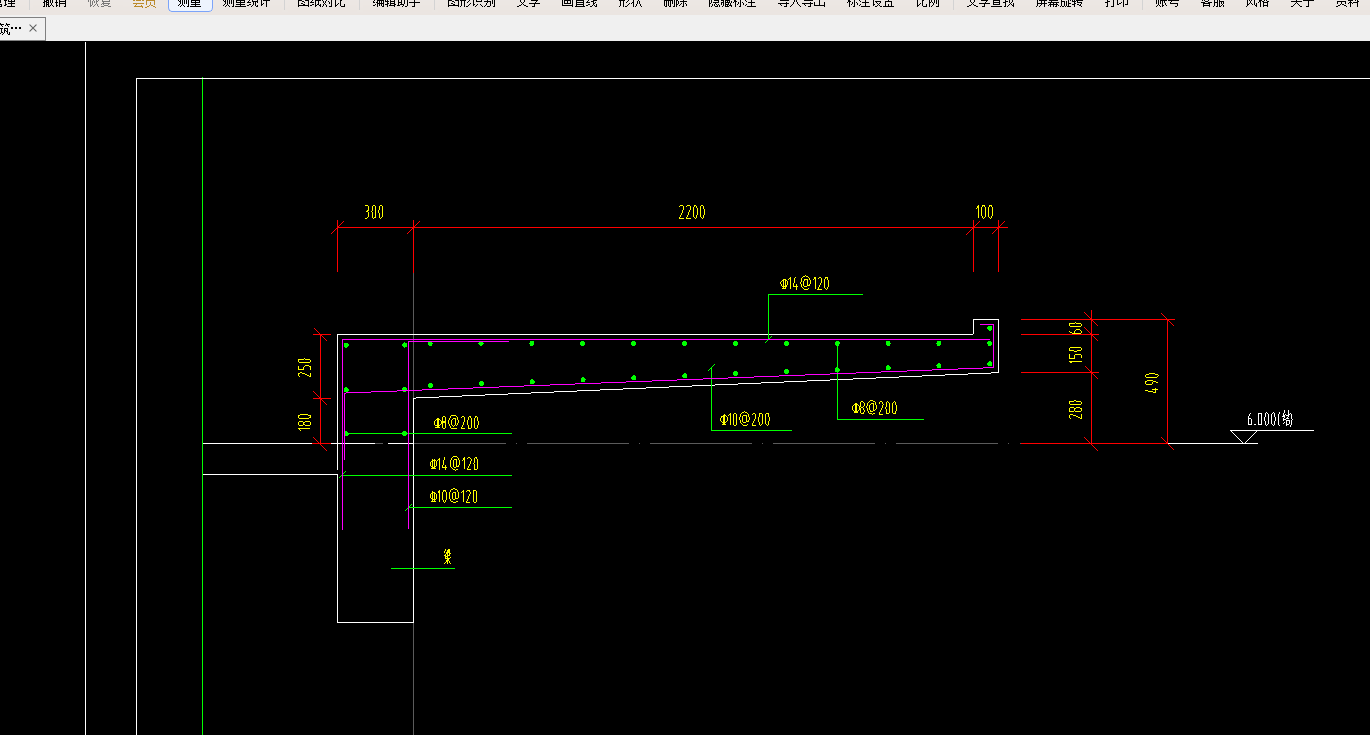Click the vertical 490 dimension text
1370x735 pixels.
(1152, 381)
